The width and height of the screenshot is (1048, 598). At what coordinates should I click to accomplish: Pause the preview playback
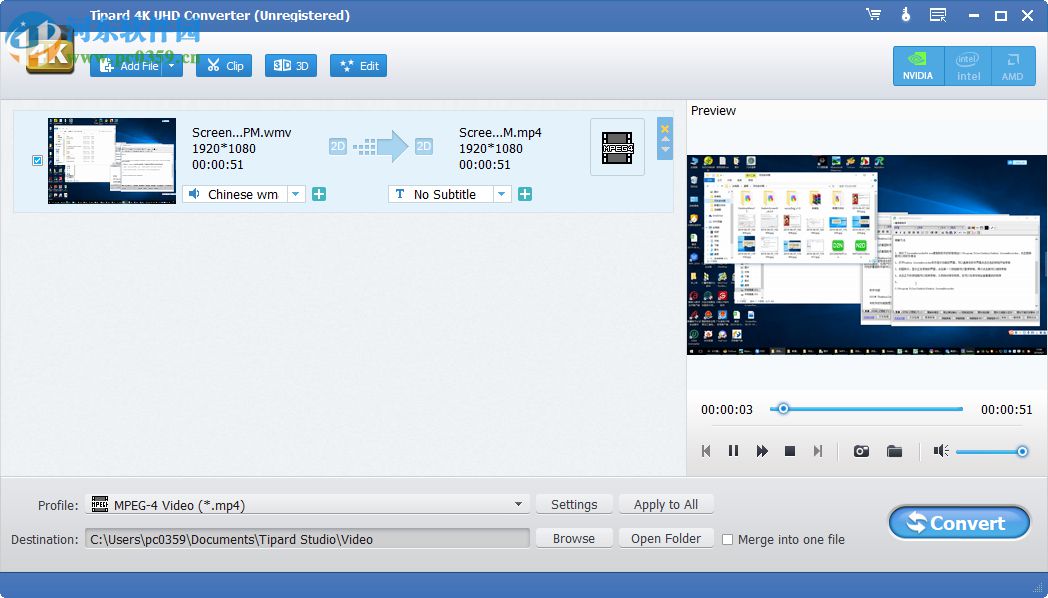tap(734, 451)
